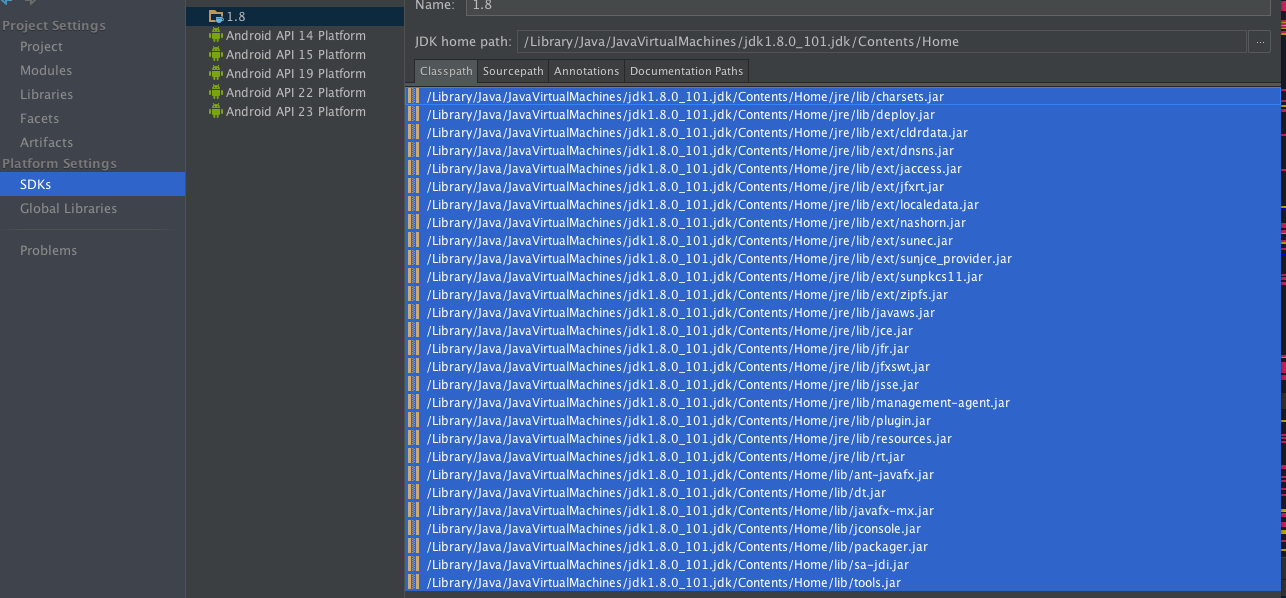Click the jar icon of ext/jaccess.jar row
Viewport: 1286px width, 598px height.
tap(414, 169)
